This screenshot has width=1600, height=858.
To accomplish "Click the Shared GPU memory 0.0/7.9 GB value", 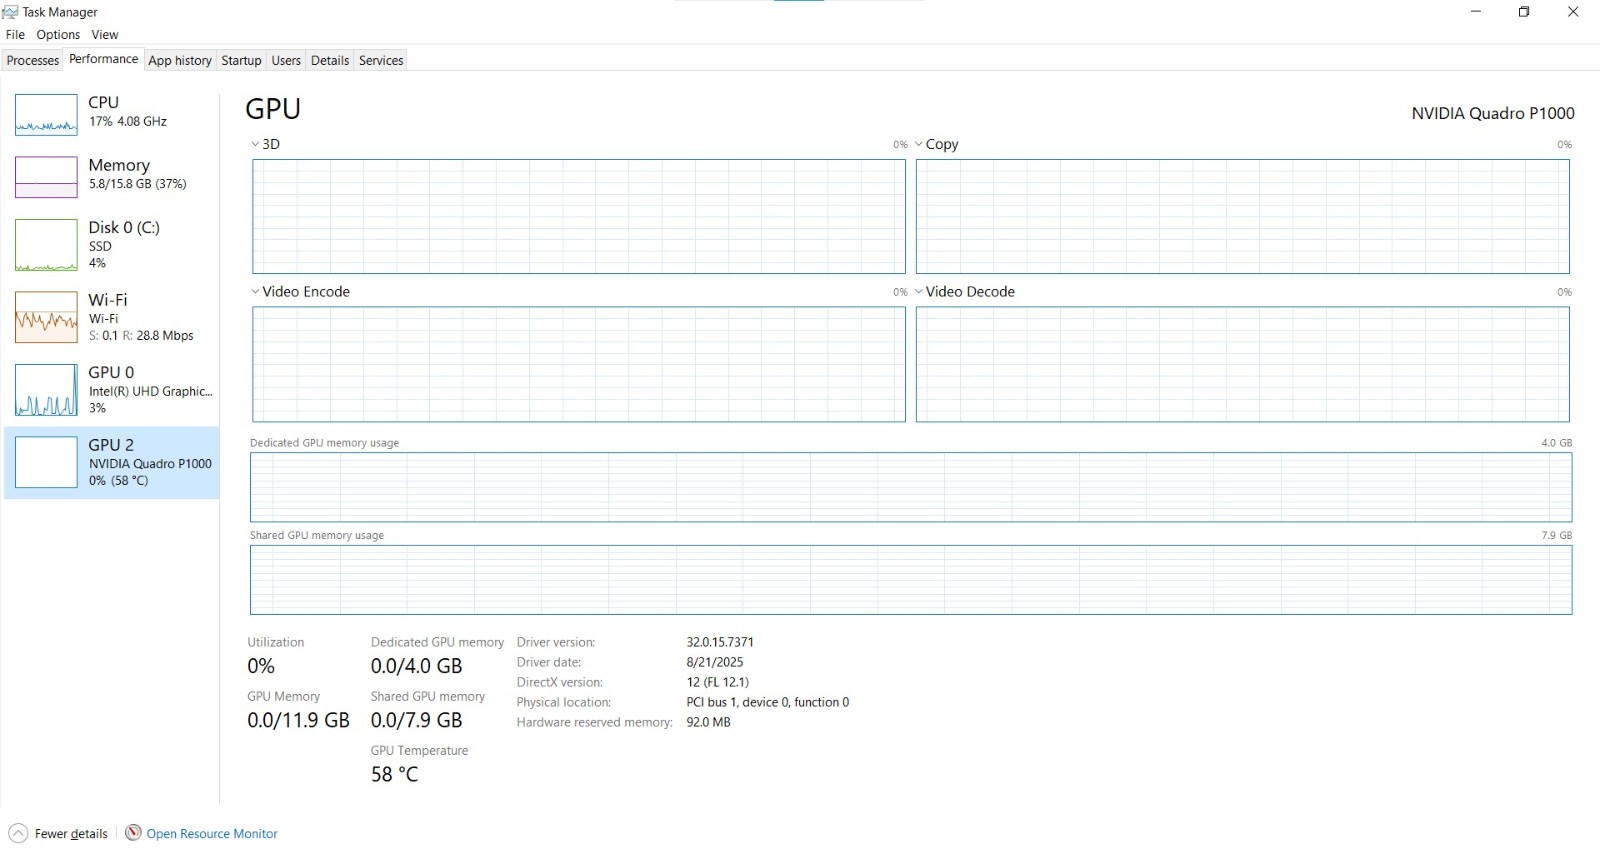I will coord(416,720).
